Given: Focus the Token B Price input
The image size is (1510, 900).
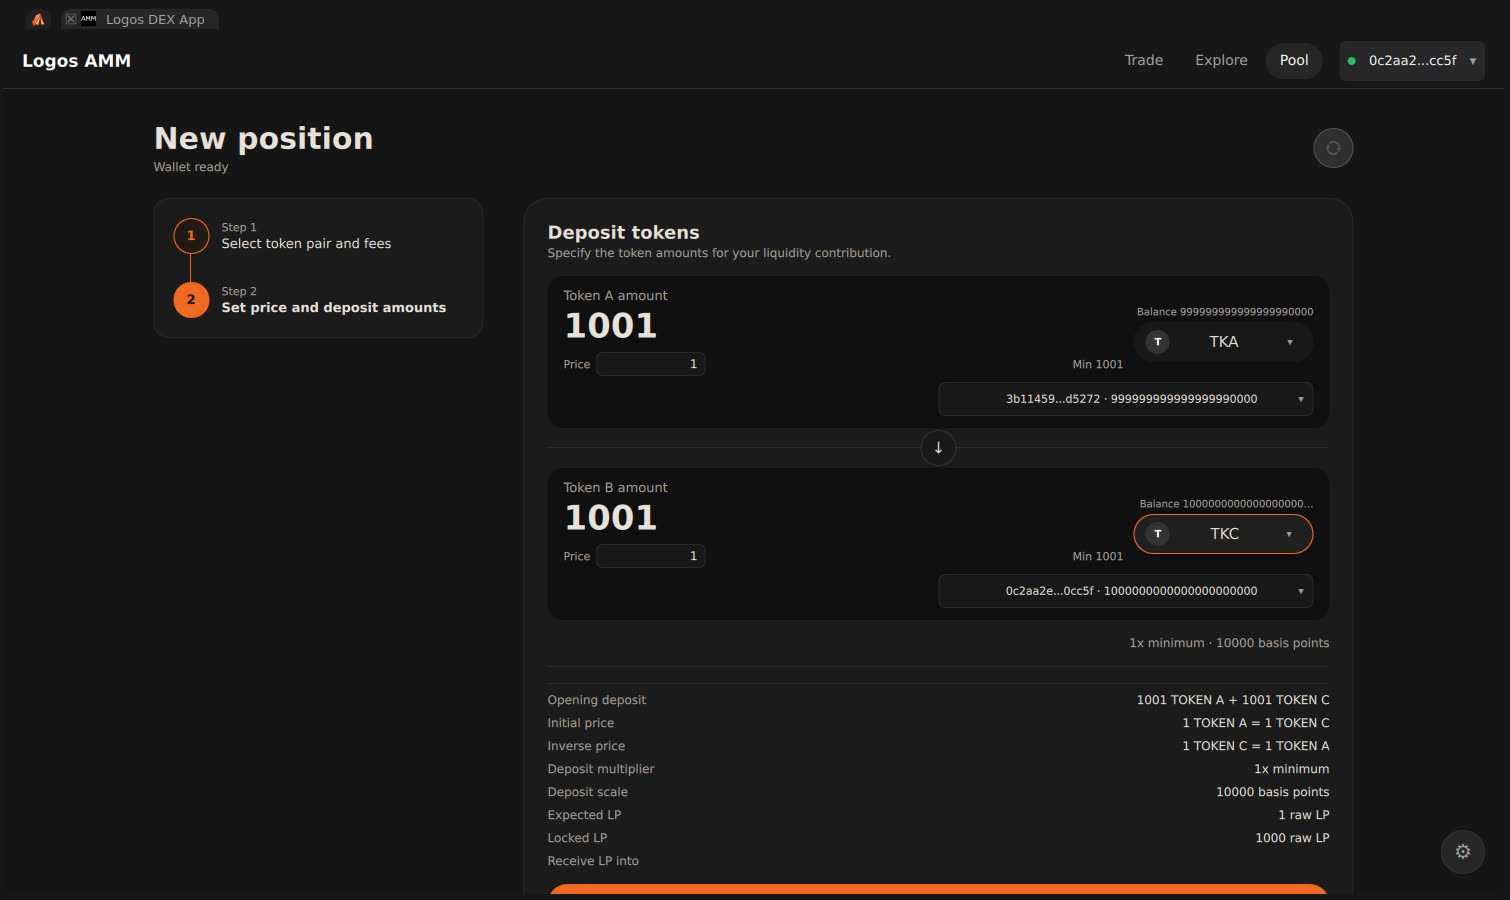Looking at the screenshot, I should pos(651,556).
